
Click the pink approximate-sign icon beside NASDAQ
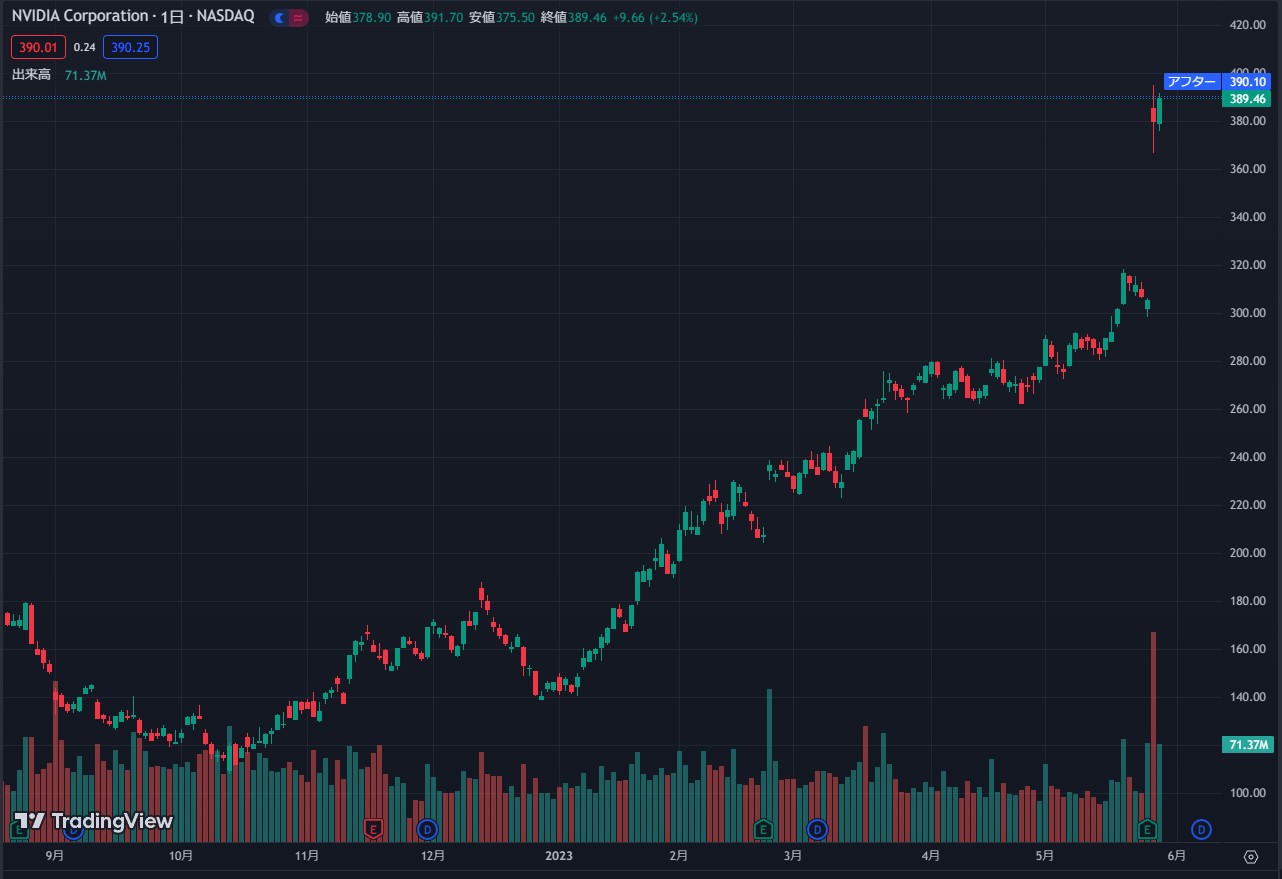point(297,18)
